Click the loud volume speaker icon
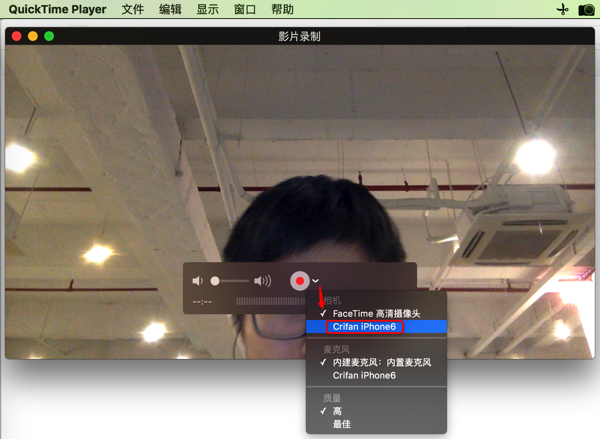Viewport: 600px width, 439px height. click(262, 281)
